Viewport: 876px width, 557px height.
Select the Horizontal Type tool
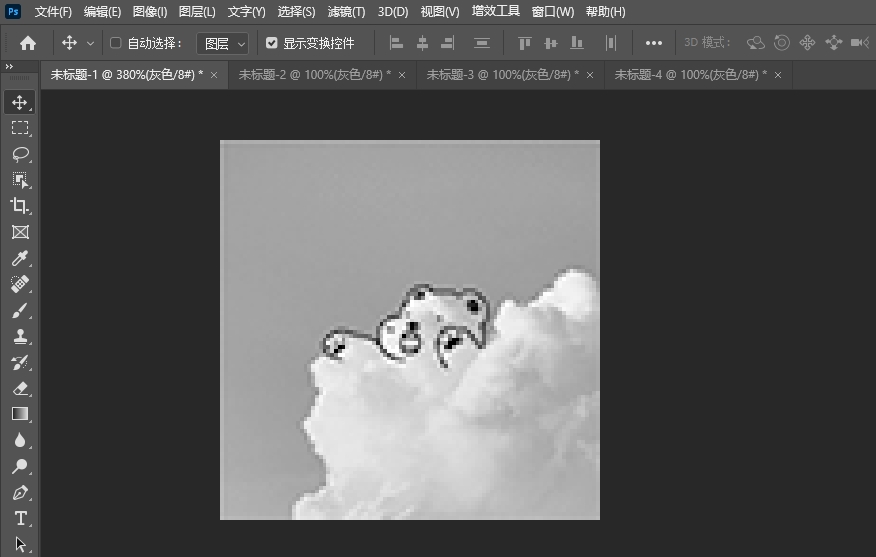[x=20, y=518]
